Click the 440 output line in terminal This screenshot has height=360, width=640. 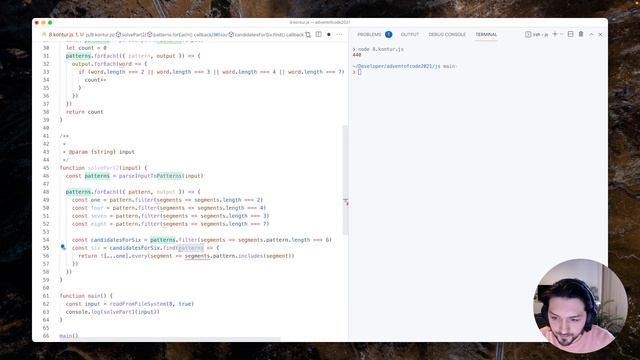click(x=357, y=55)
